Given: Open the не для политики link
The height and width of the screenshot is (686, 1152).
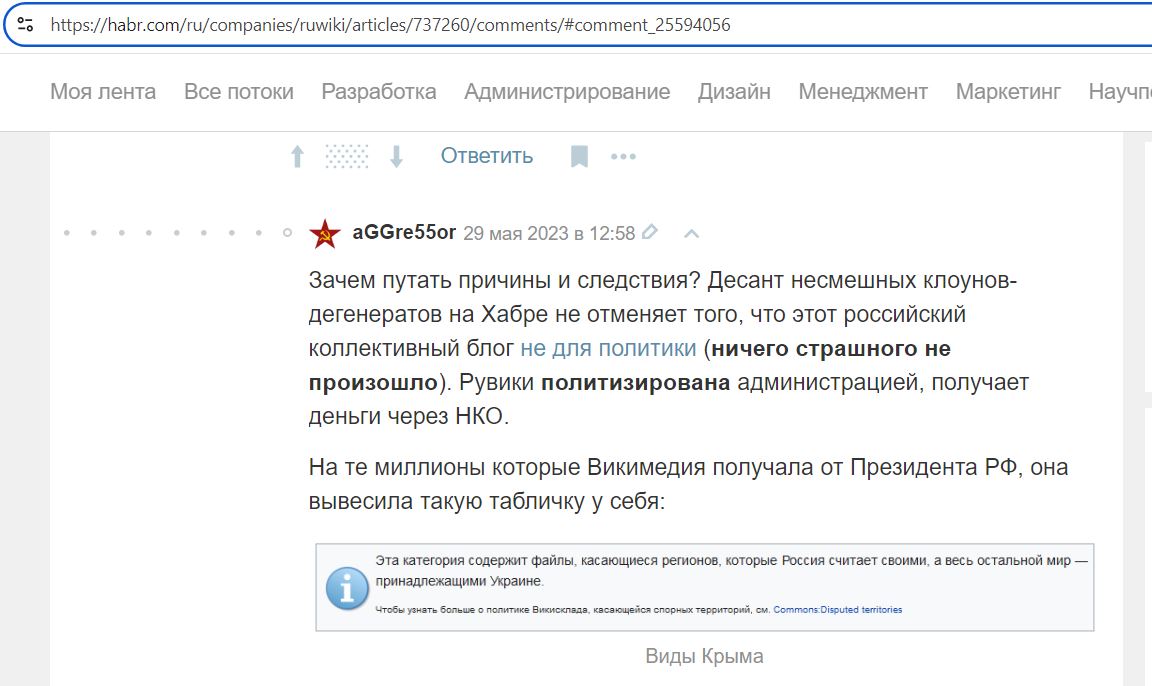Looking at the screenshot, I should pyautogui.click(x=608, y=348).
